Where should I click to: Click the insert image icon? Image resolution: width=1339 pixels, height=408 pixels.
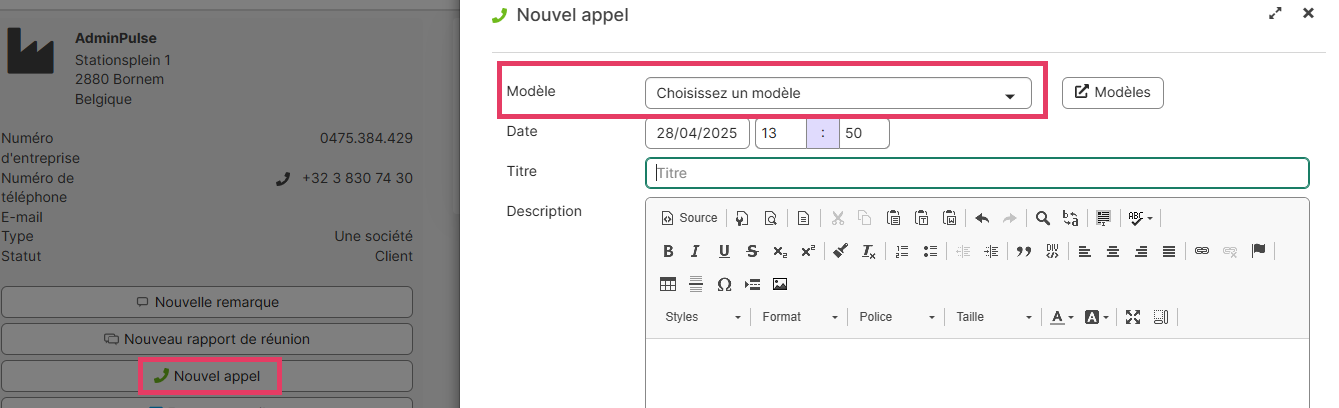(x=780, y=284)
